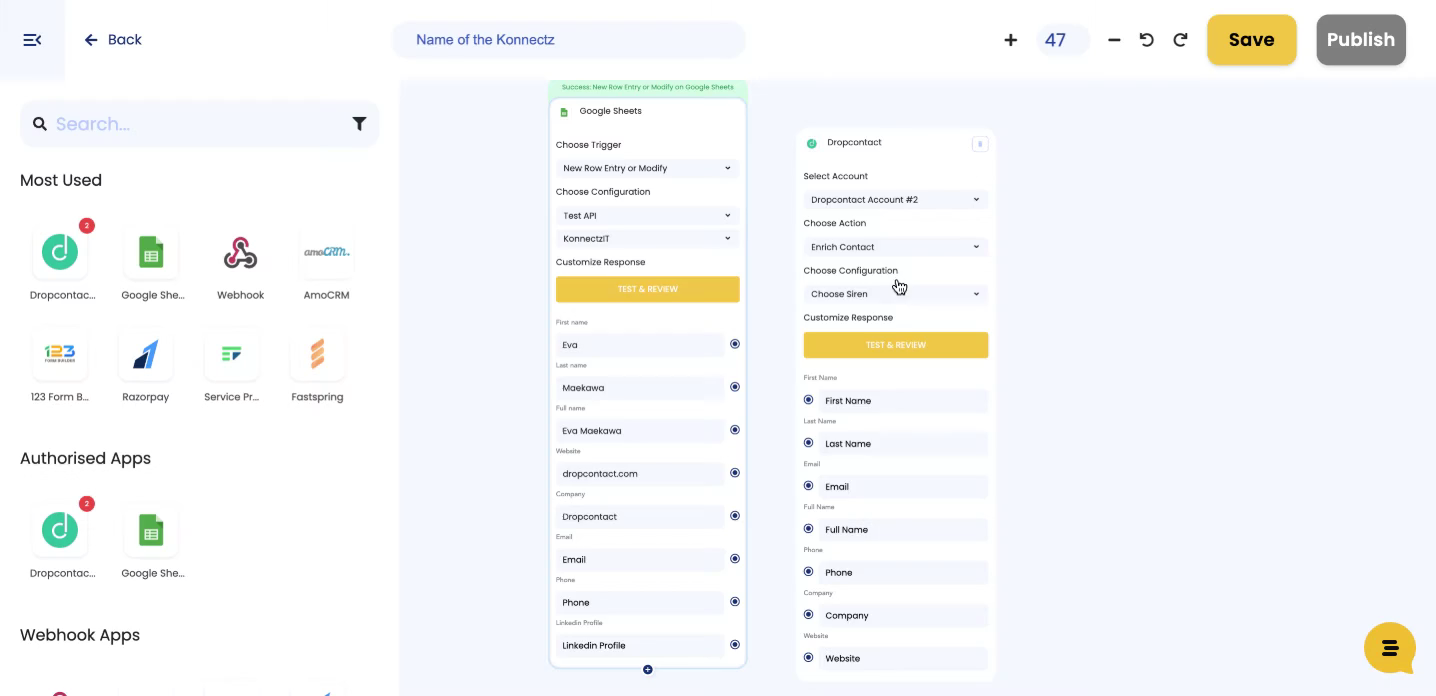Zoom out with the minus icon
The image size is (1436, 696).
pyautogui.click(x=1114, y=40)
